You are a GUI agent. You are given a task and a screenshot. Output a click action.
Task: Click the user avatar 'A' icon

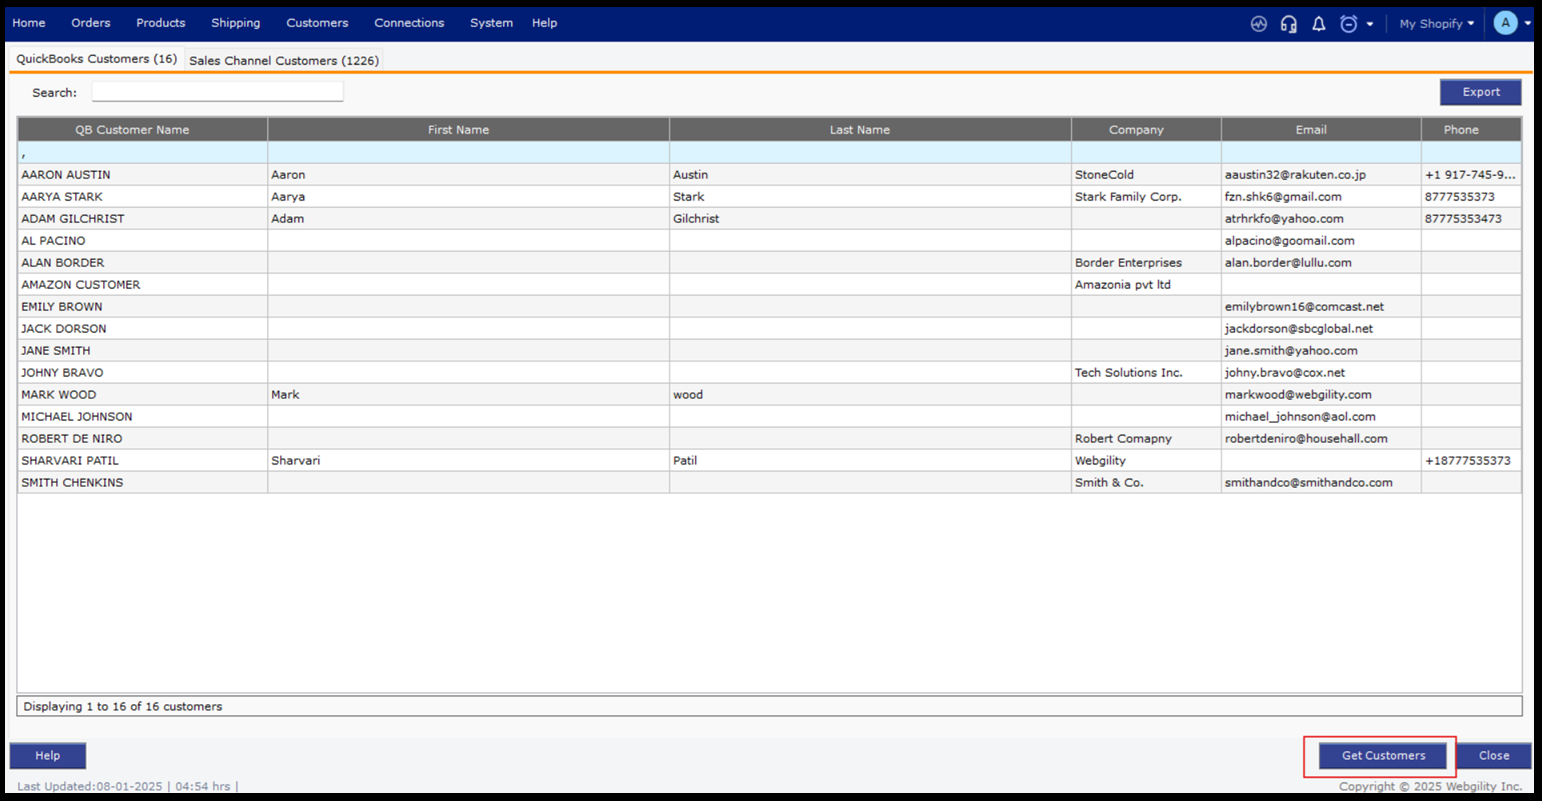click(x=1505, y=23)
